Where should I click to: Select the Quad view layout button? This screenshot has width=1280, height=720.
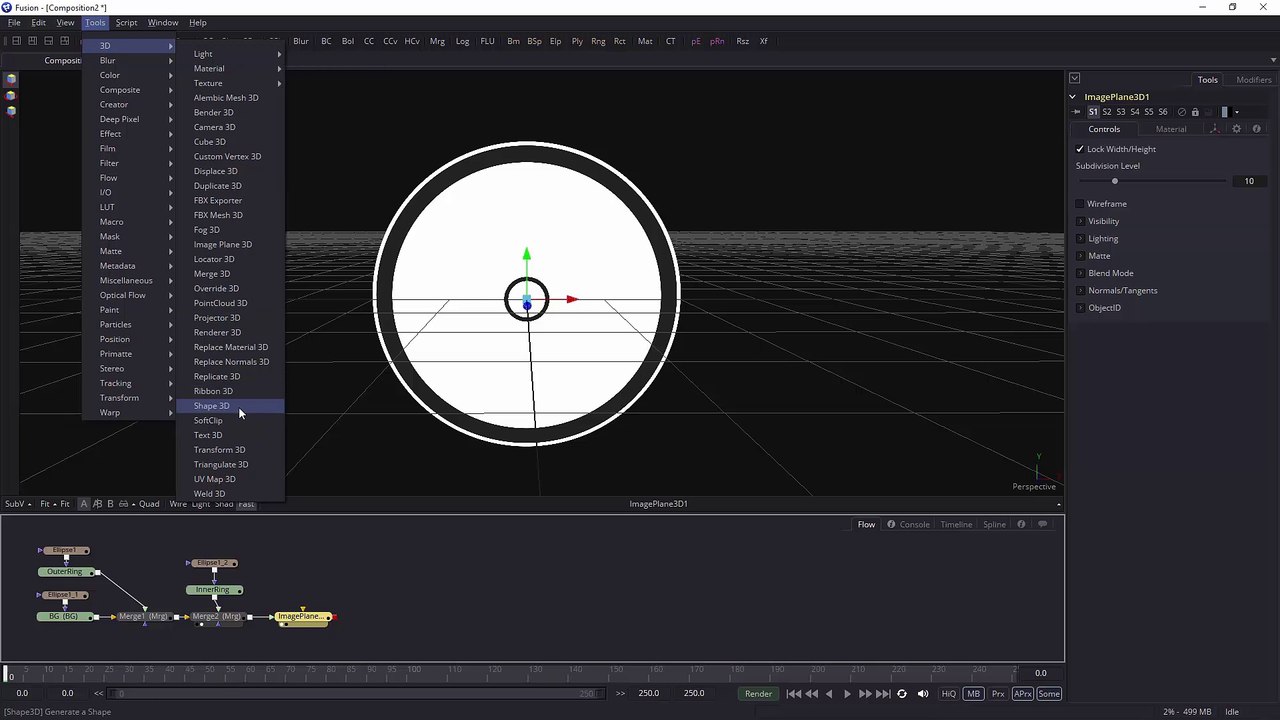pyautogui.click(x=149, y=504)
